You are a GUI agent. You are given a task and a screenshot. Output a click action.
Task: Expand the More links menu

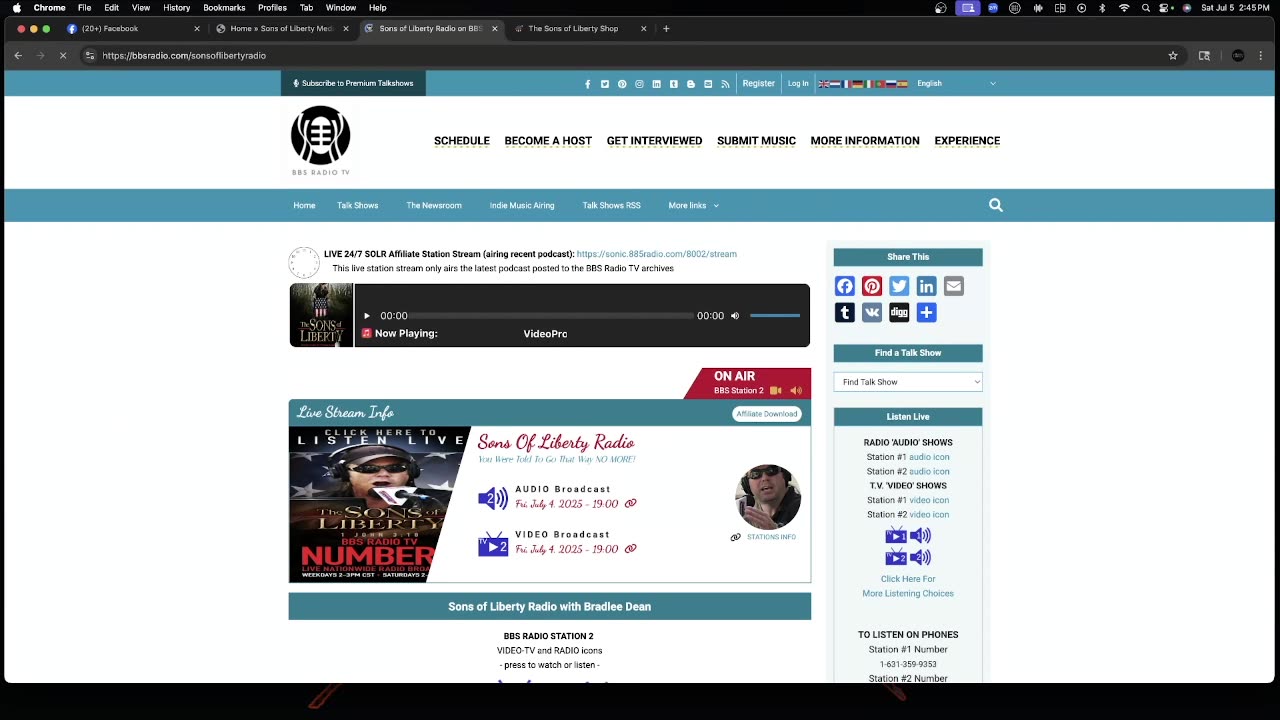(x=693, y=206)
